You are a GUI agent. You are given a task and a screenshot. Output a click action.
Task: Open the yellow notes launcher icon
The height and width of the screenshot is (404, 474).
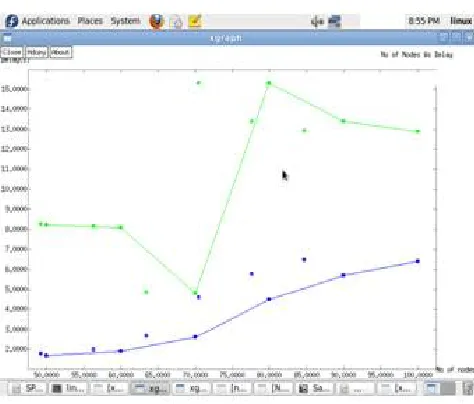point(195,21)
